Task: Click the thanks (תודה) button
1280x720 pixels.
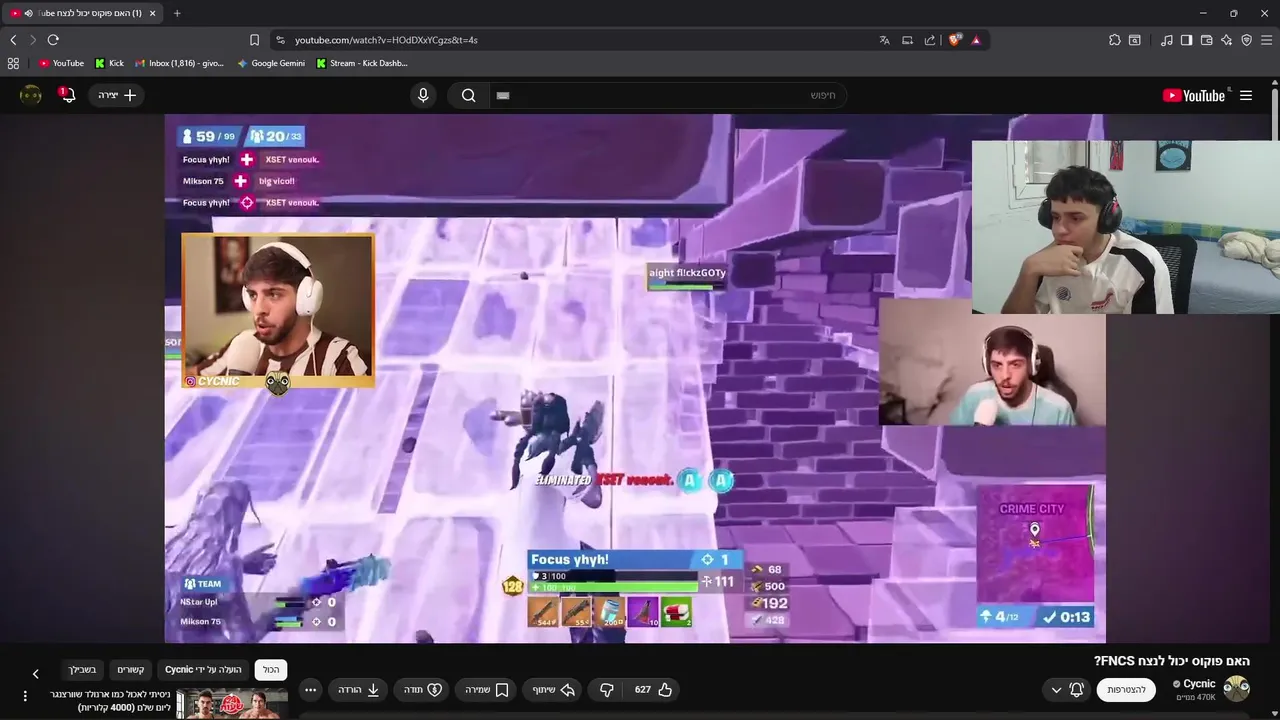Action: click(423, 689)
